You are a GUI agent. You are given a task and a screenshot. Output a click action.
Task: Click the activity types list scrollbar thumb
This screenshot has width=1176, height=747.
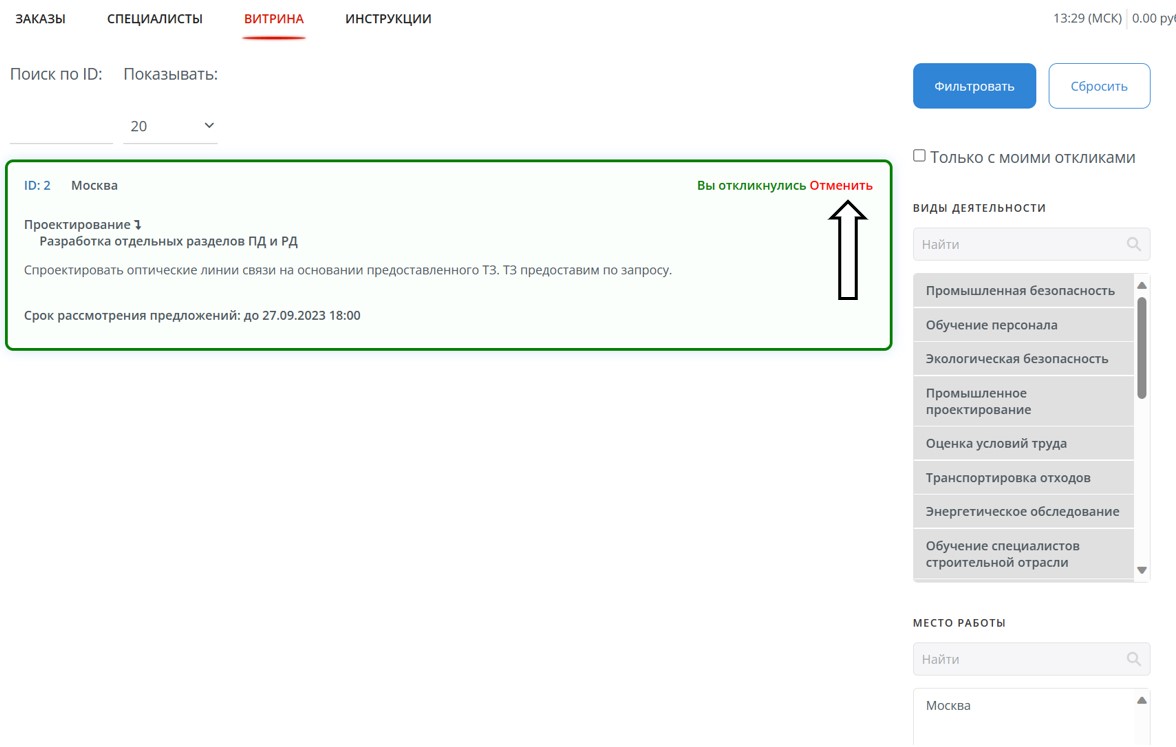[x=1142, y=346]
